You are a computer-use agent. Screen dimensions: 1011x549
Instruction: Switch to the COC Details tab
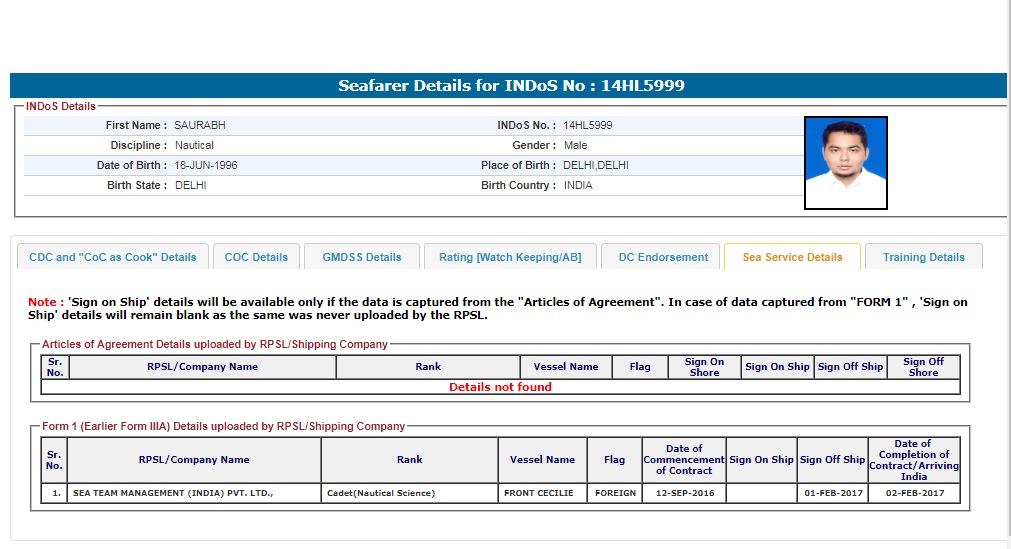(256, 257)
